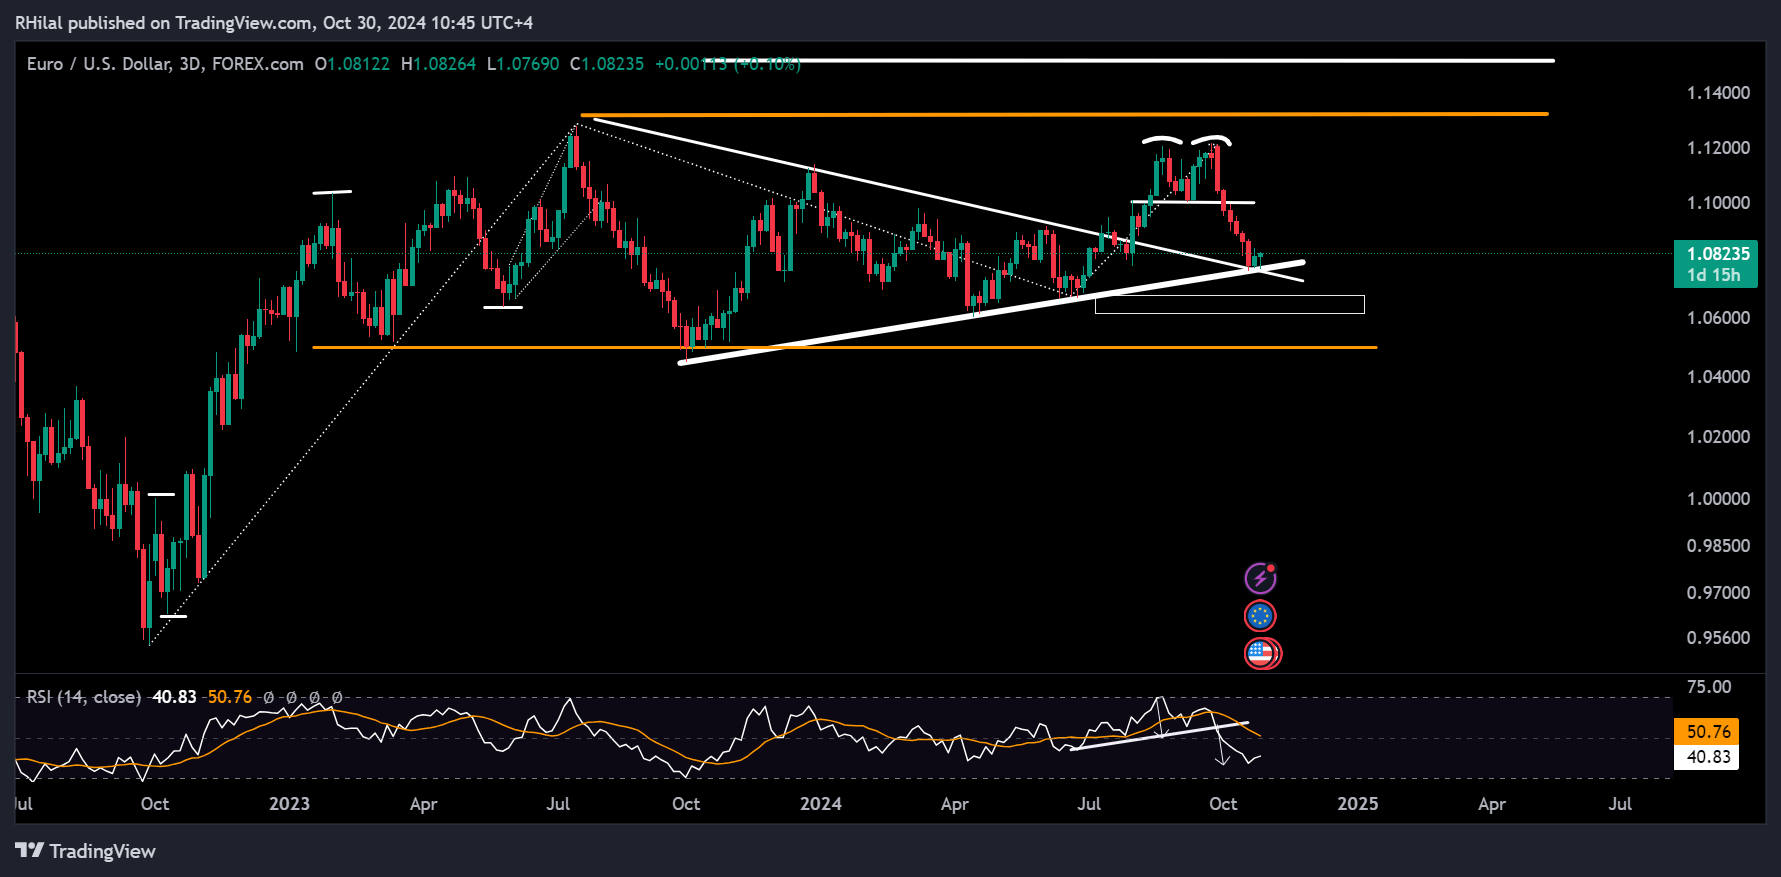
Task: Click the 1.02000 price axis label
Action: coord(1718,437)
